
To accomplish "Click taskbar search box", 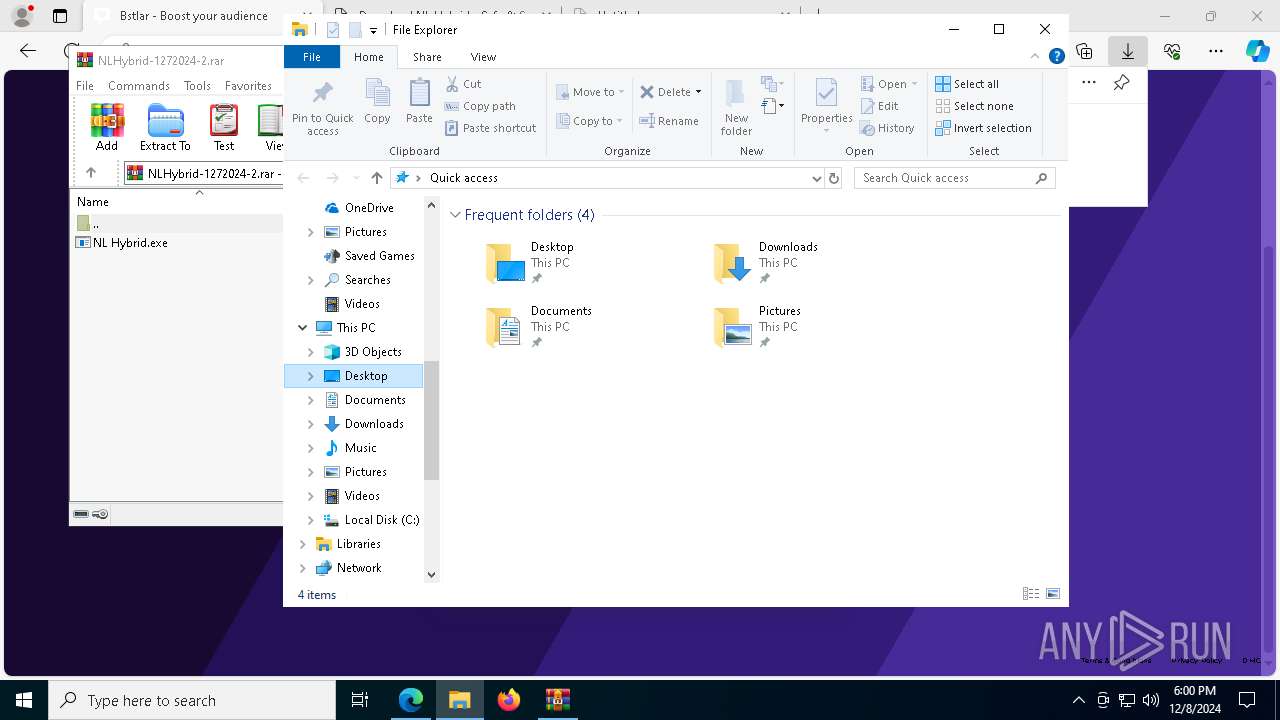I will coord(192,700).
